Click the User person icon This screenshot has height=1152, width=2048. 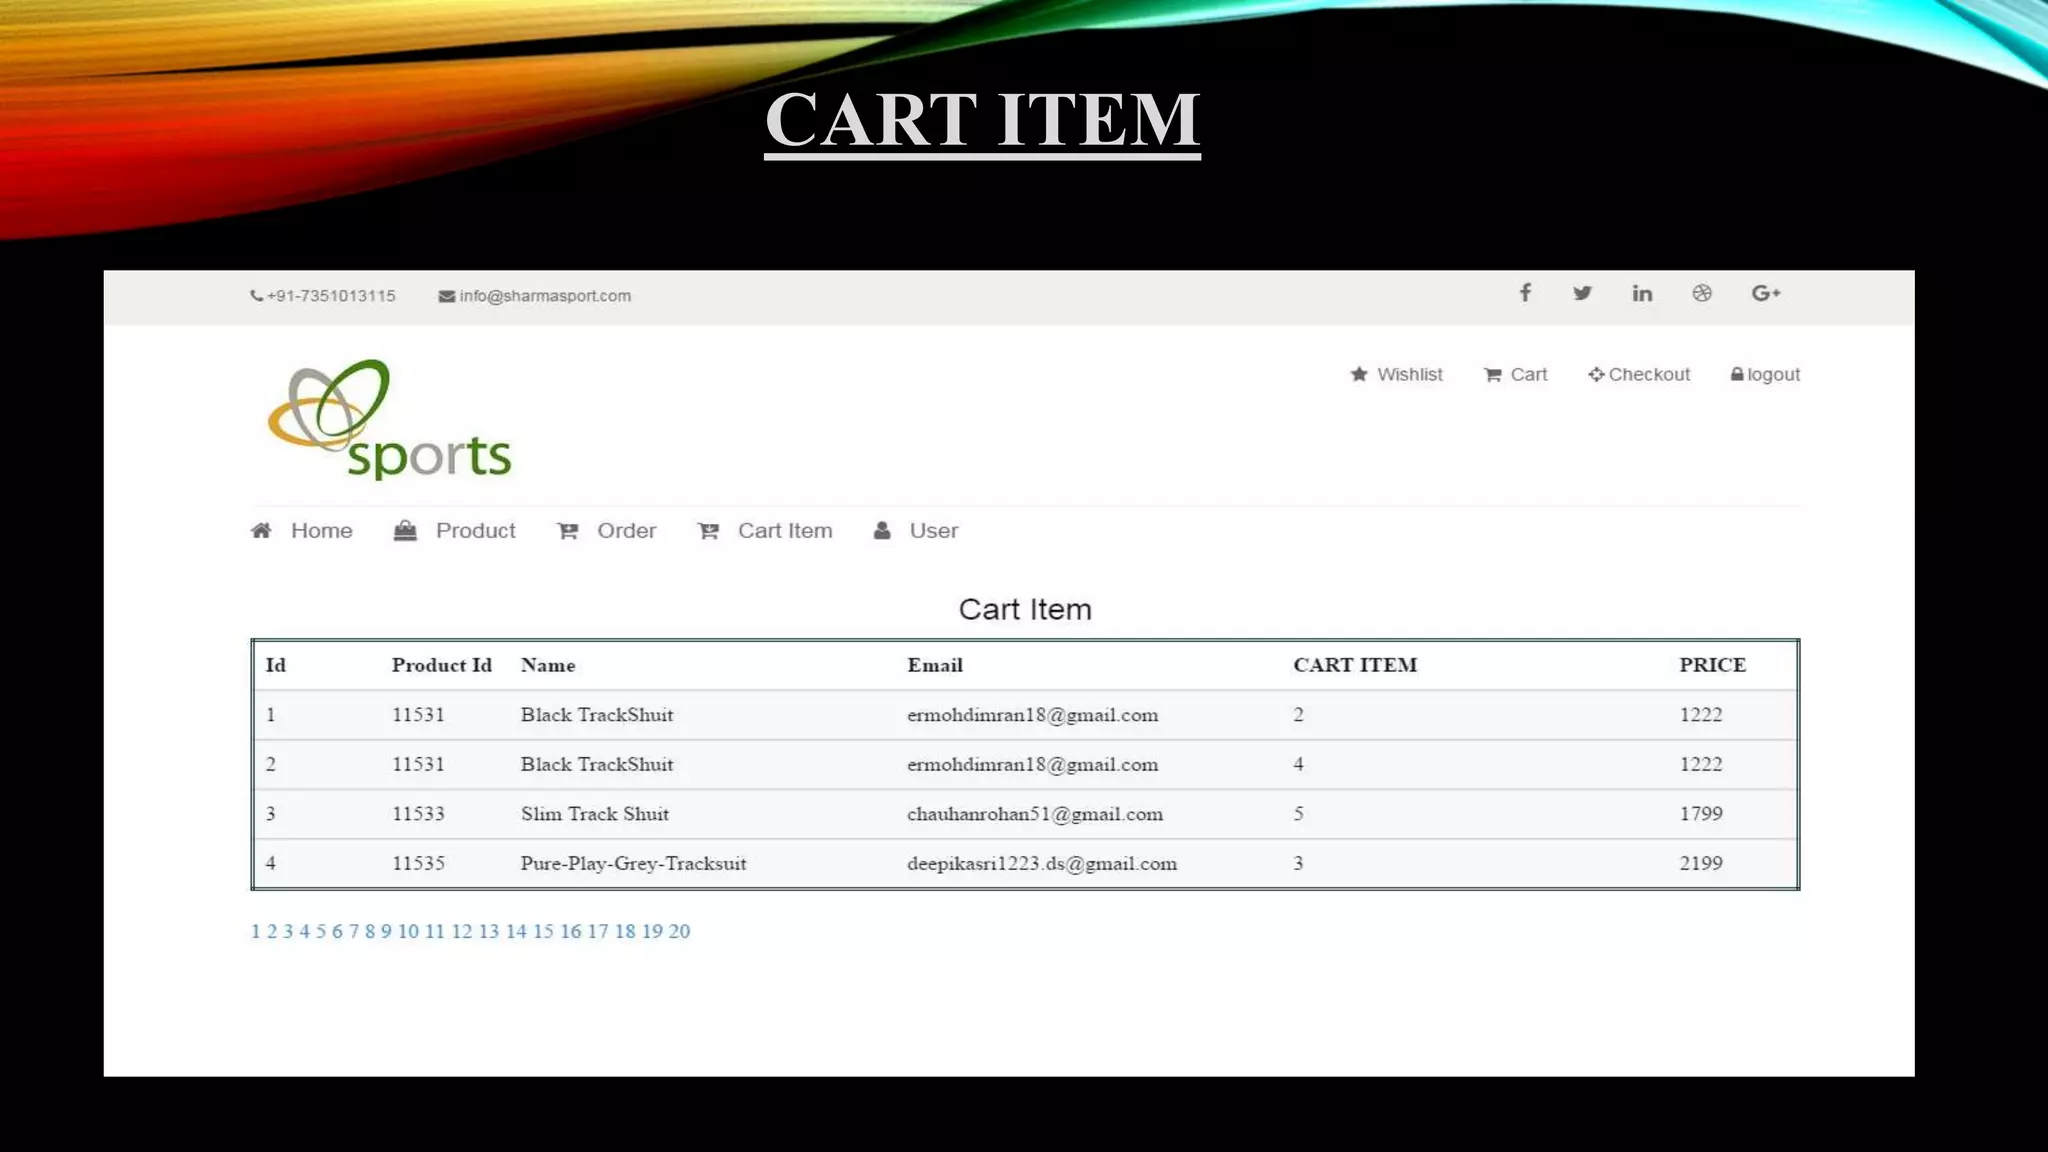(x=882, y=531)
